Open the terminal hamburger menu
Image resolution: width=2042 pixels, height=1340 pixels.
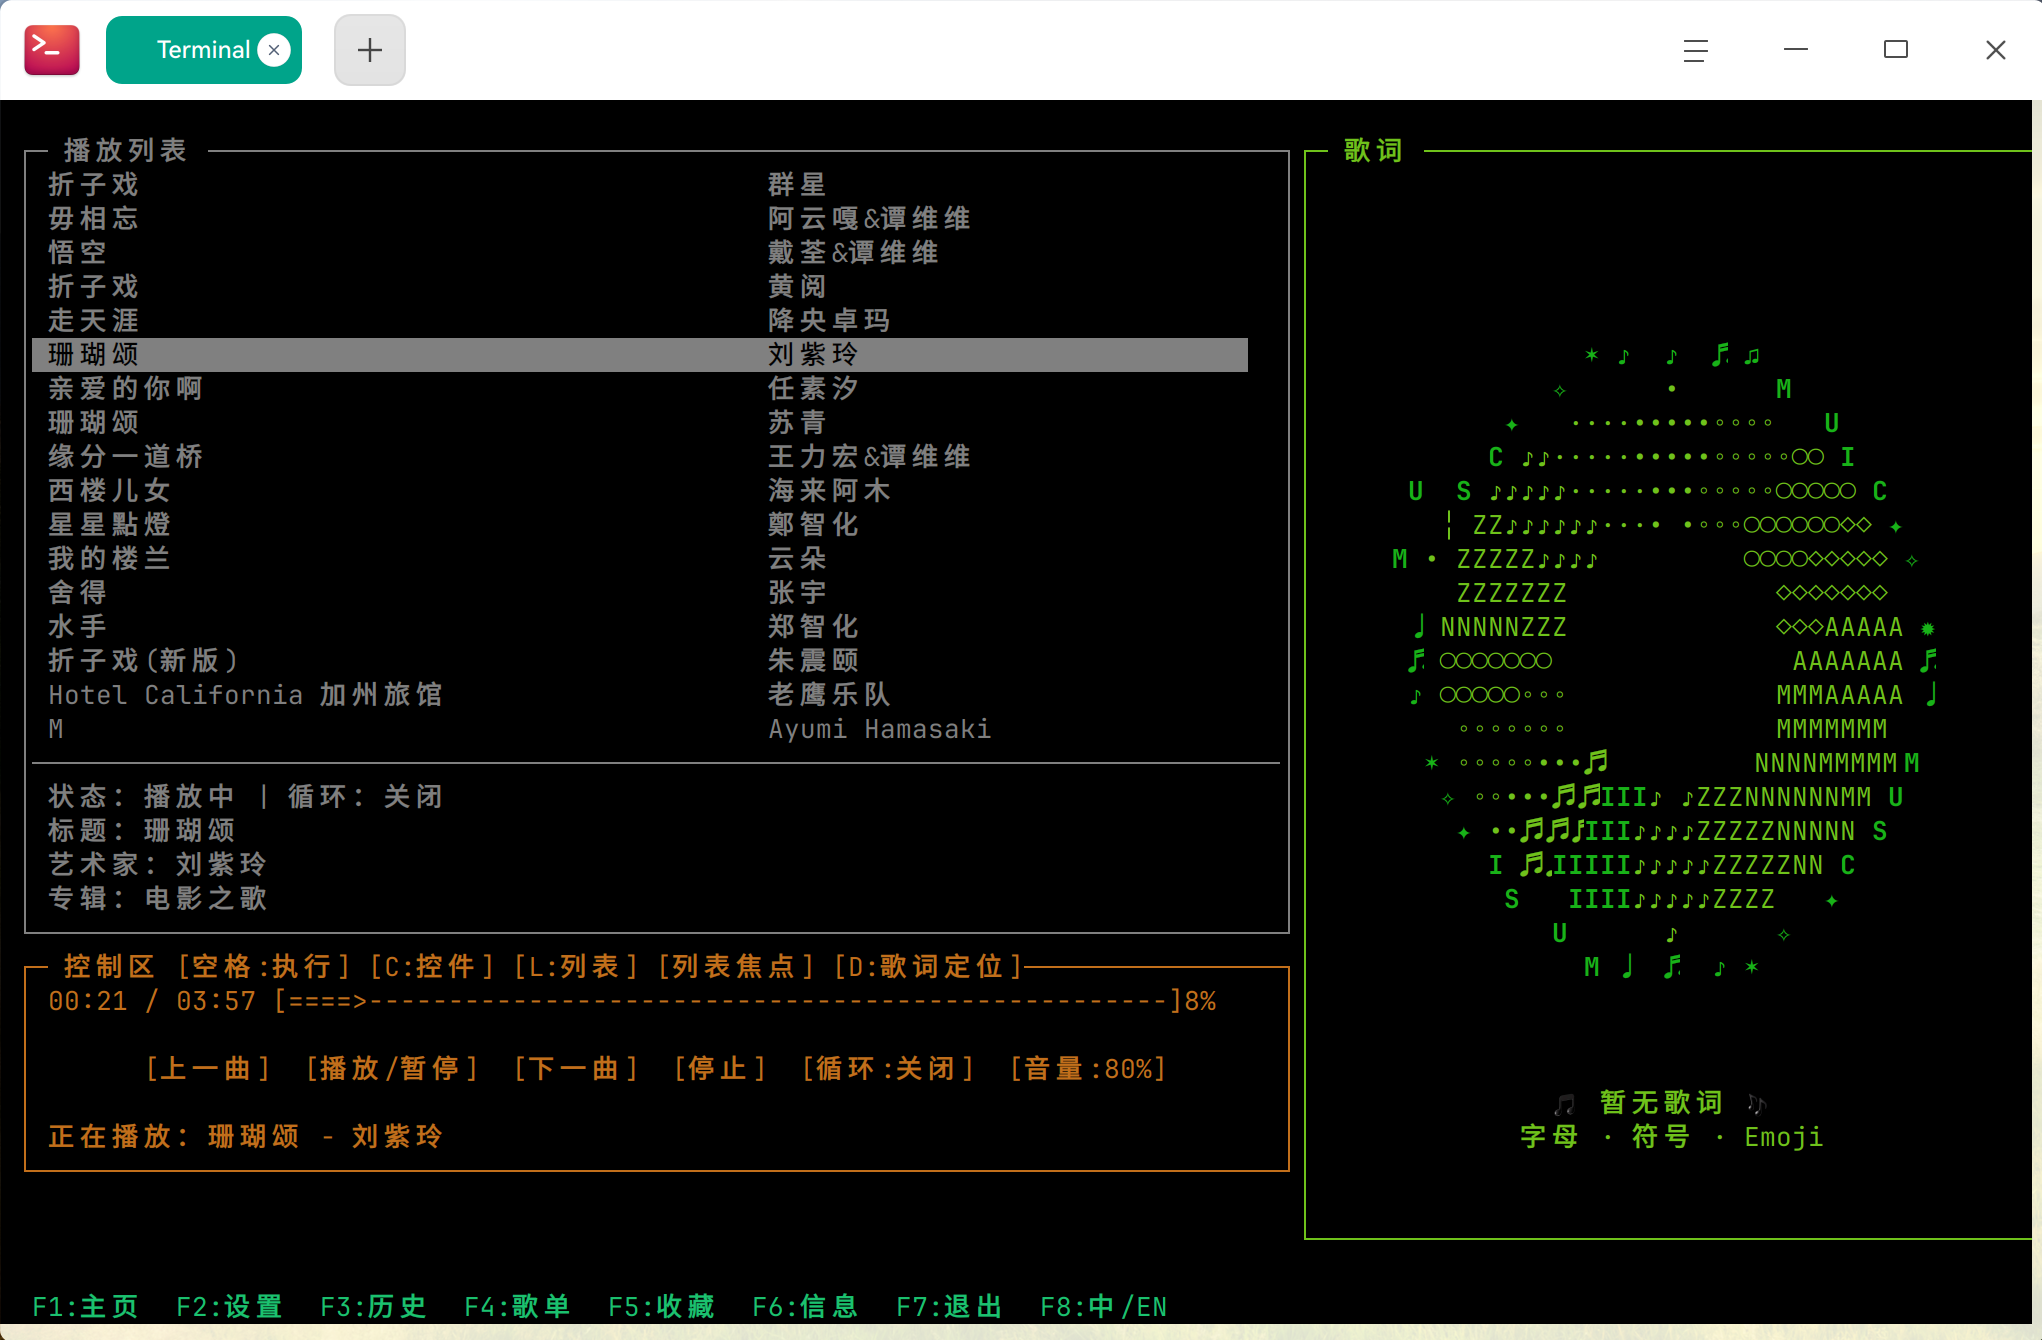pyautogui.click(x=1694, y=50)
